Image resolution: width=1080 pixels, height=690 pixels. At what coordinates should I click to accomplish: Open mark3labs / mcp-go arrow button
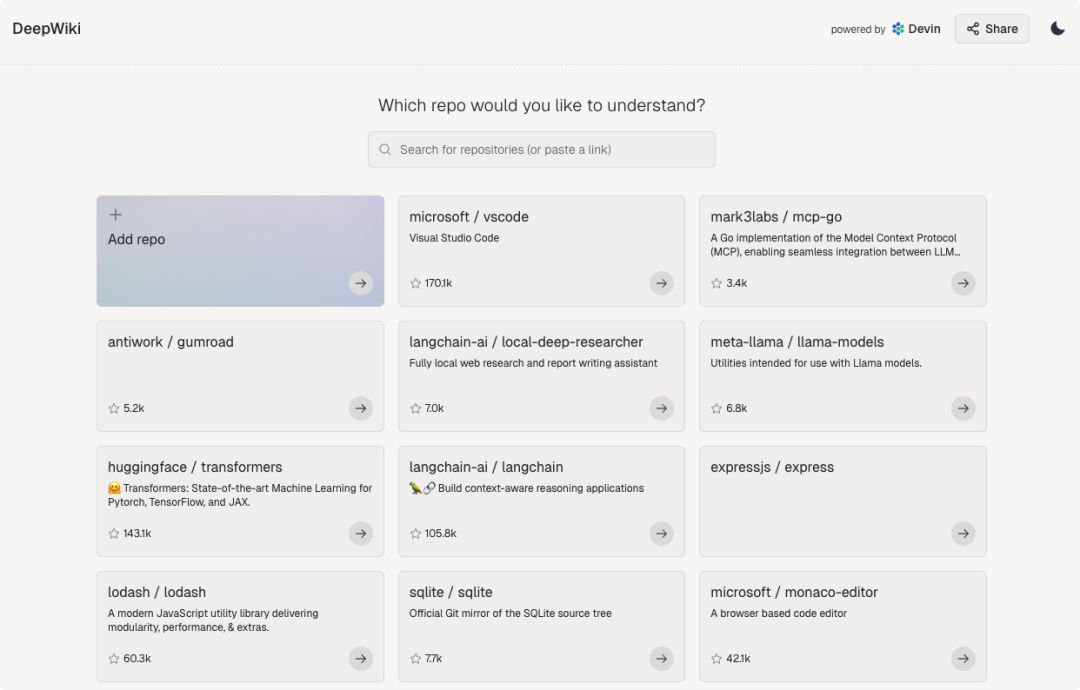tap(963, 283)
